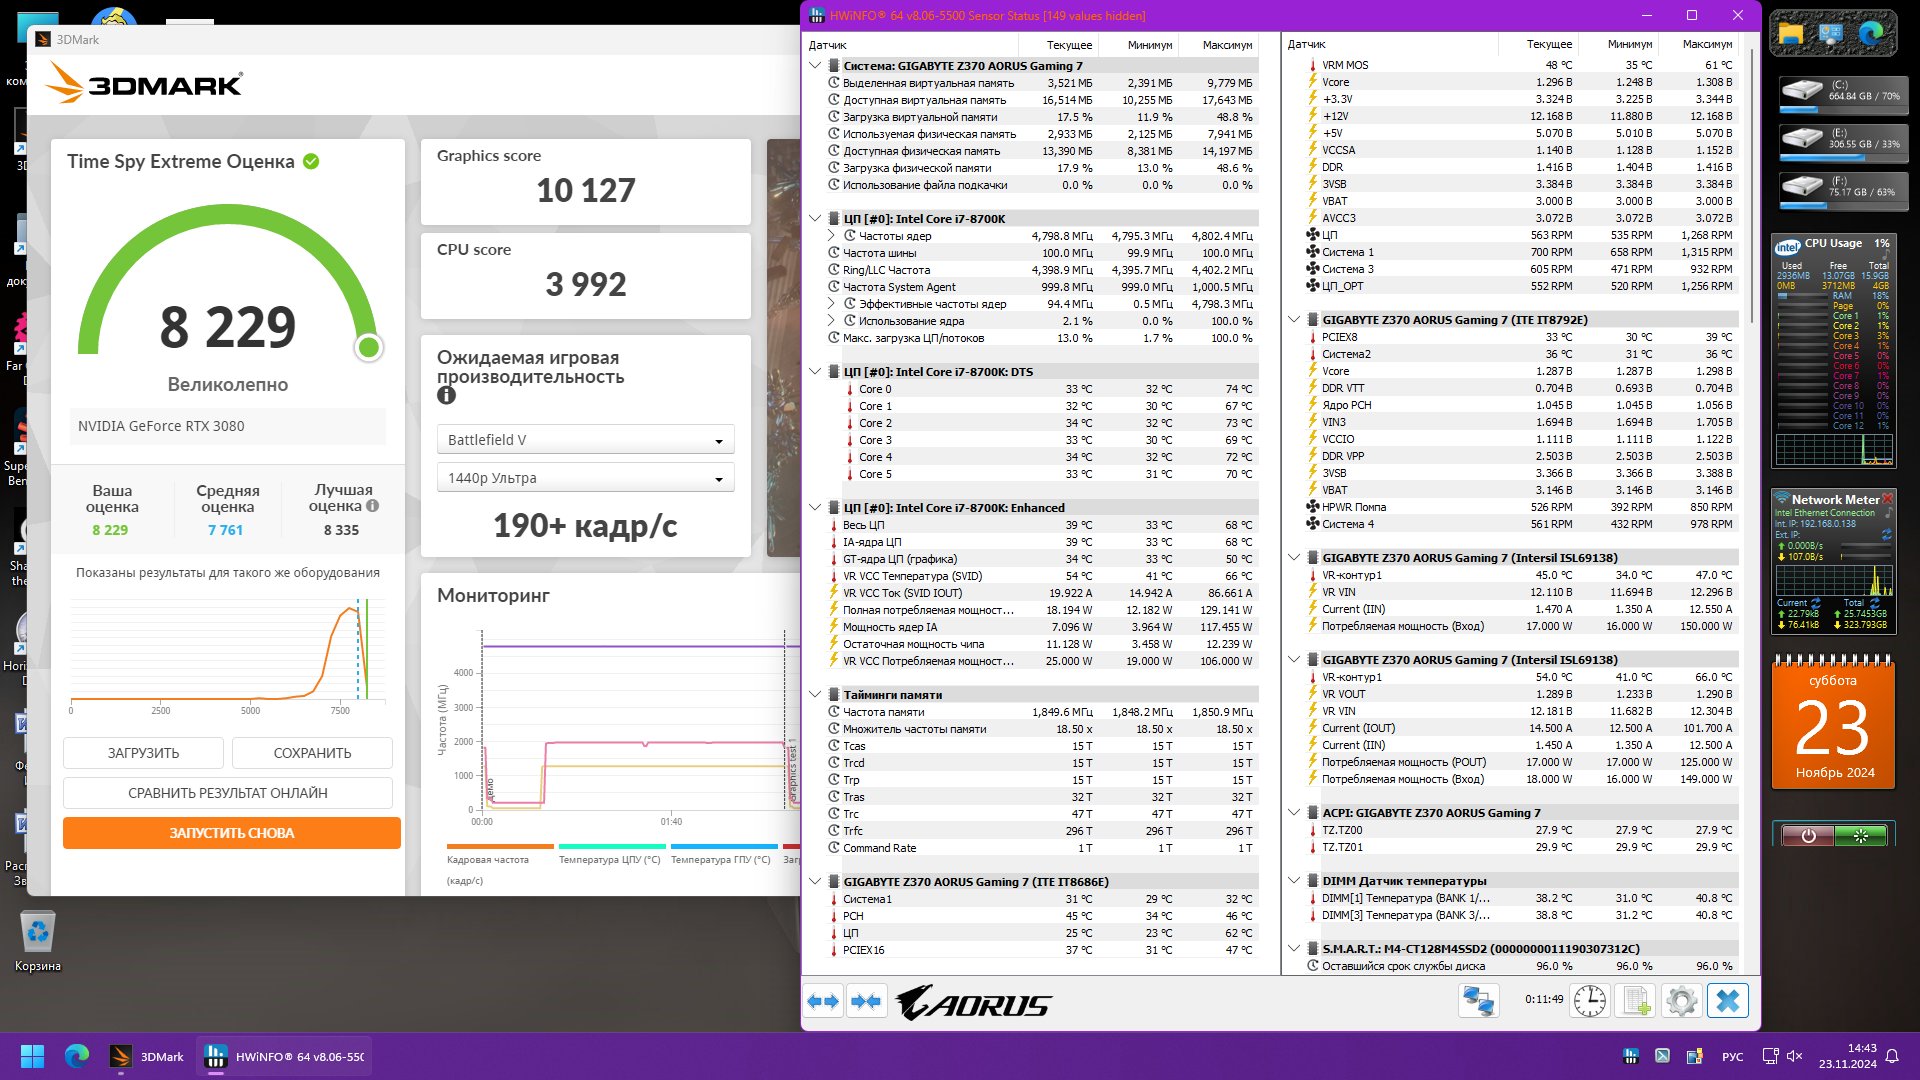This screenshot has height=1080, width=1920.
Task: Click the collapse columns arrows icon in HWiNFO
Action: coord(866,1001)
